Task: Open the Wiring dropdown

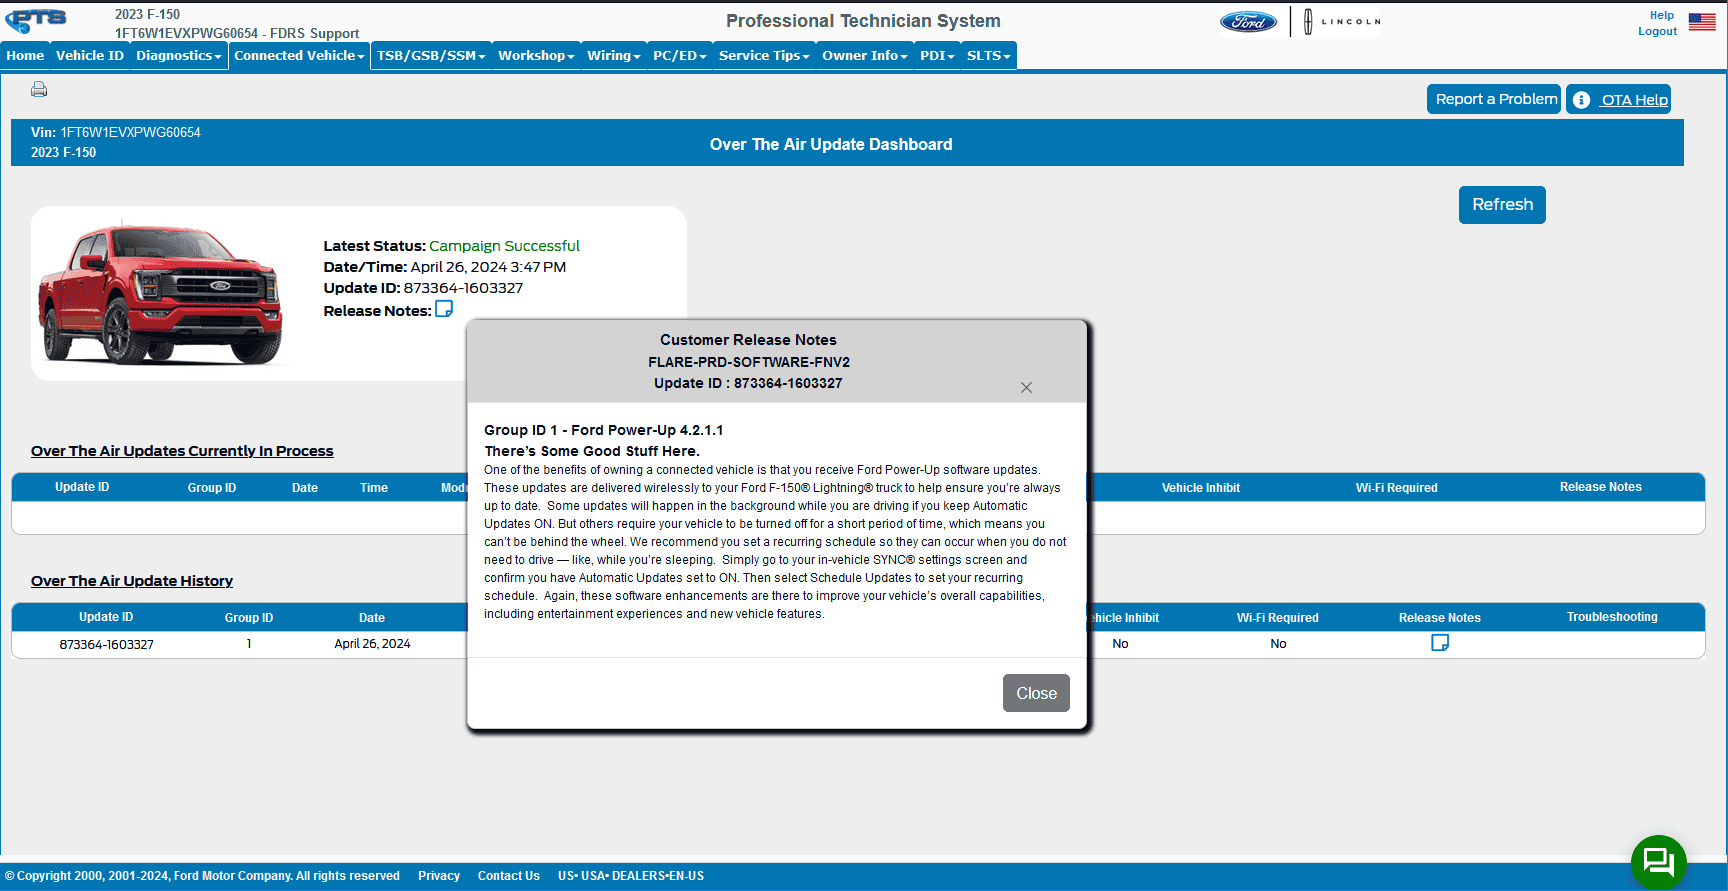Action: pos(613,56)
